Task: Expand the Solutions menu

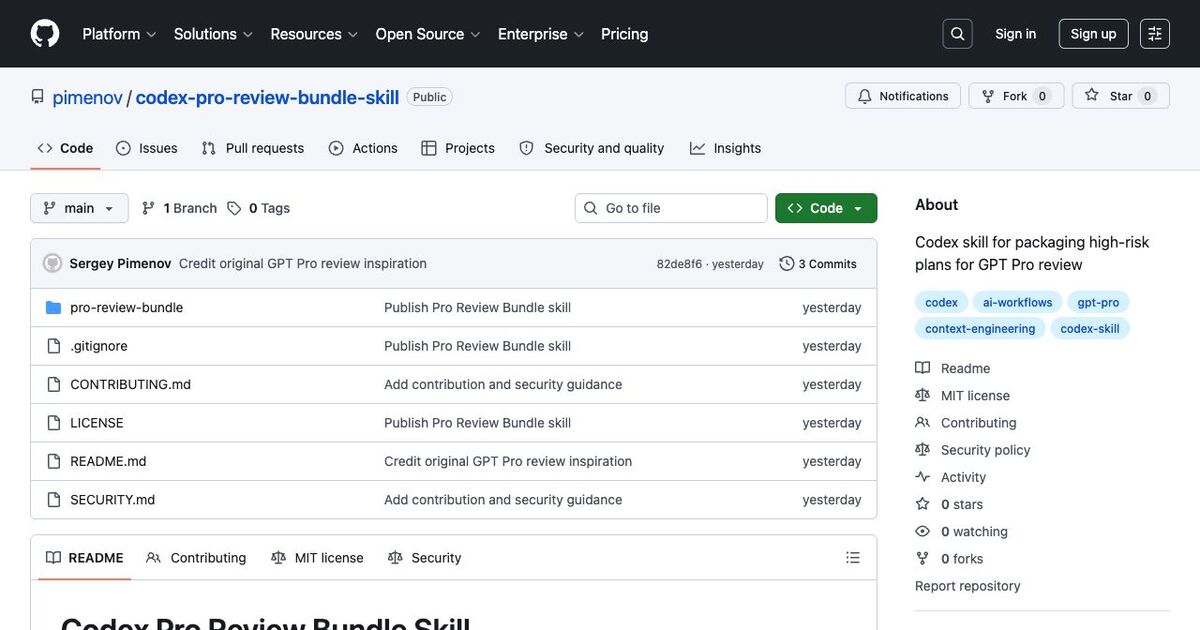Action: [213, 34]
